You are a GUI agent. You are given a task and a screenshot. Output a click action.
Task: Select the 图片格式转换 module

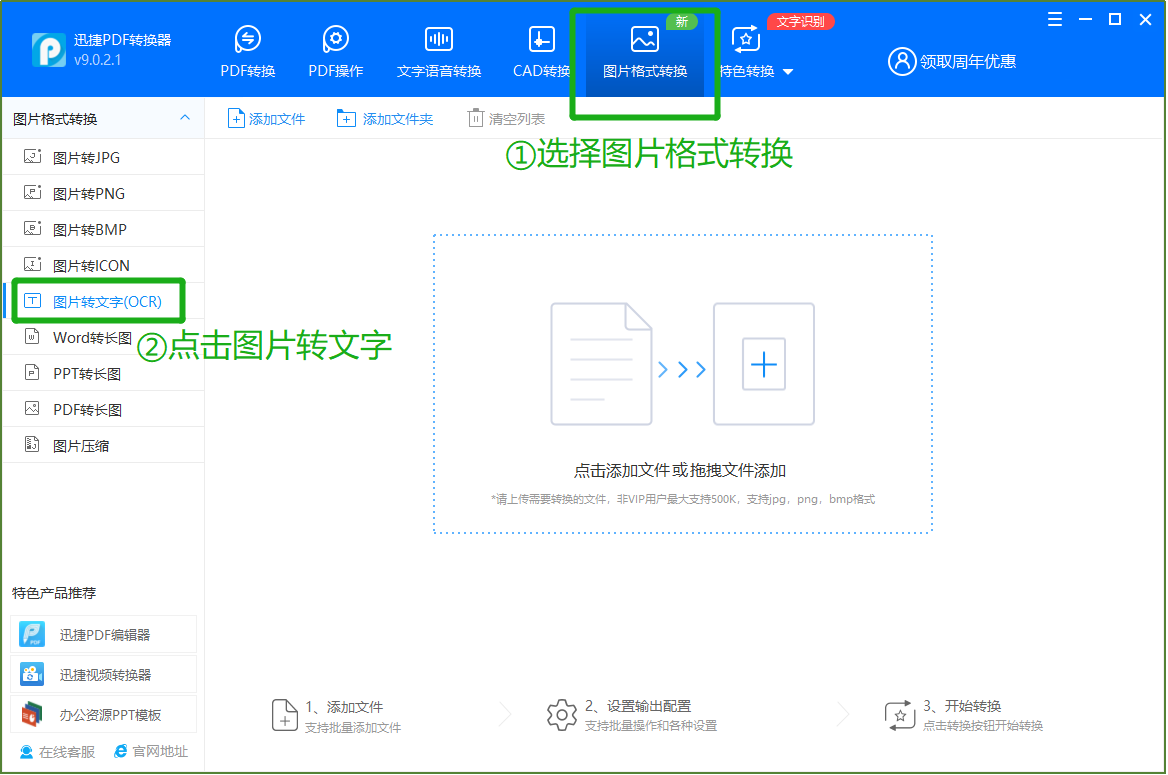point(644,50)
